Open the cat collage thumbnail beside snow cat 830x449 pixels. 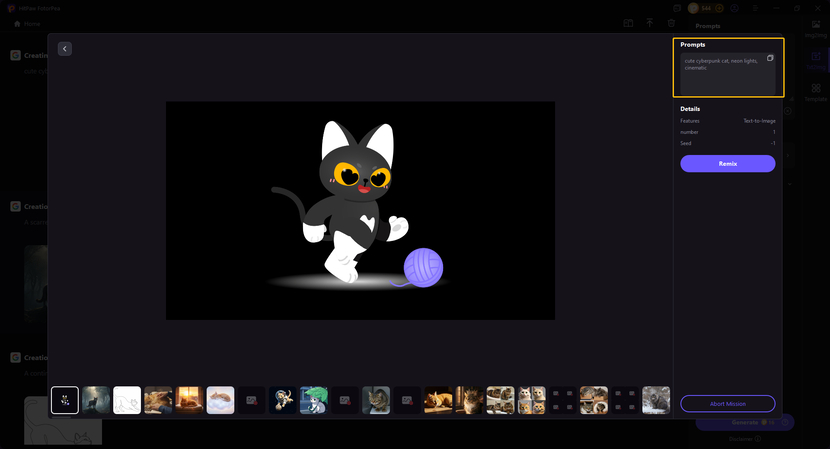(x=593, y=400)
